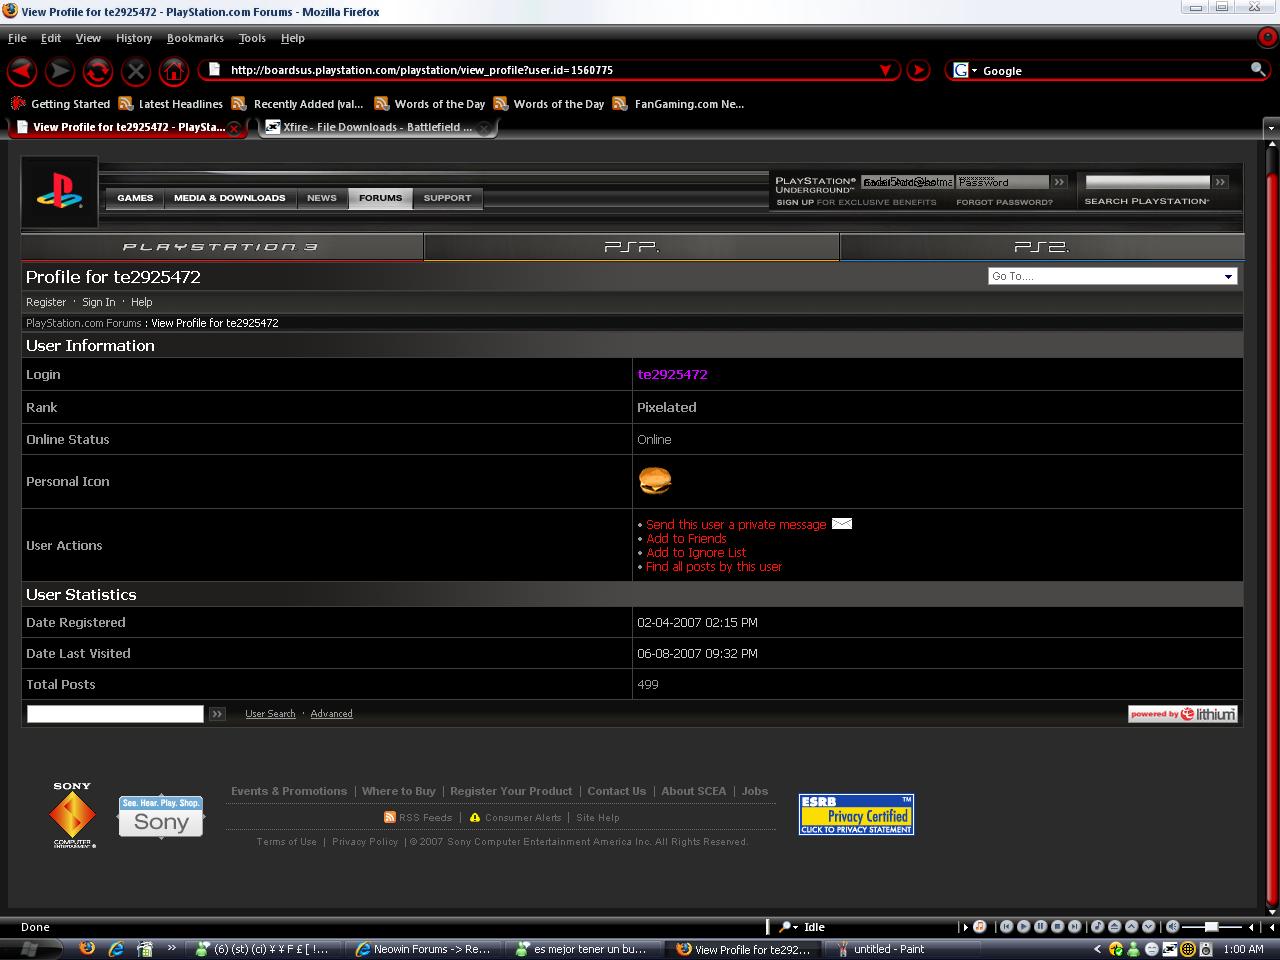
Task: Click the te2925472 login name
Action: coord(672,374)
